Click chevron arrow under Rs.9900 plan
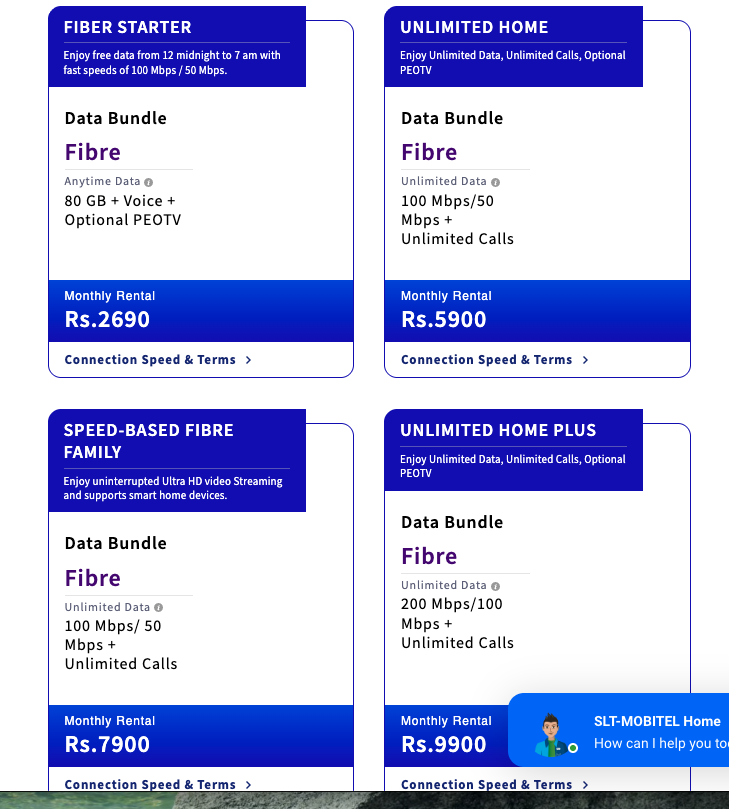The height and width of the screenshot is (809, 729). (x=585, y=785)
